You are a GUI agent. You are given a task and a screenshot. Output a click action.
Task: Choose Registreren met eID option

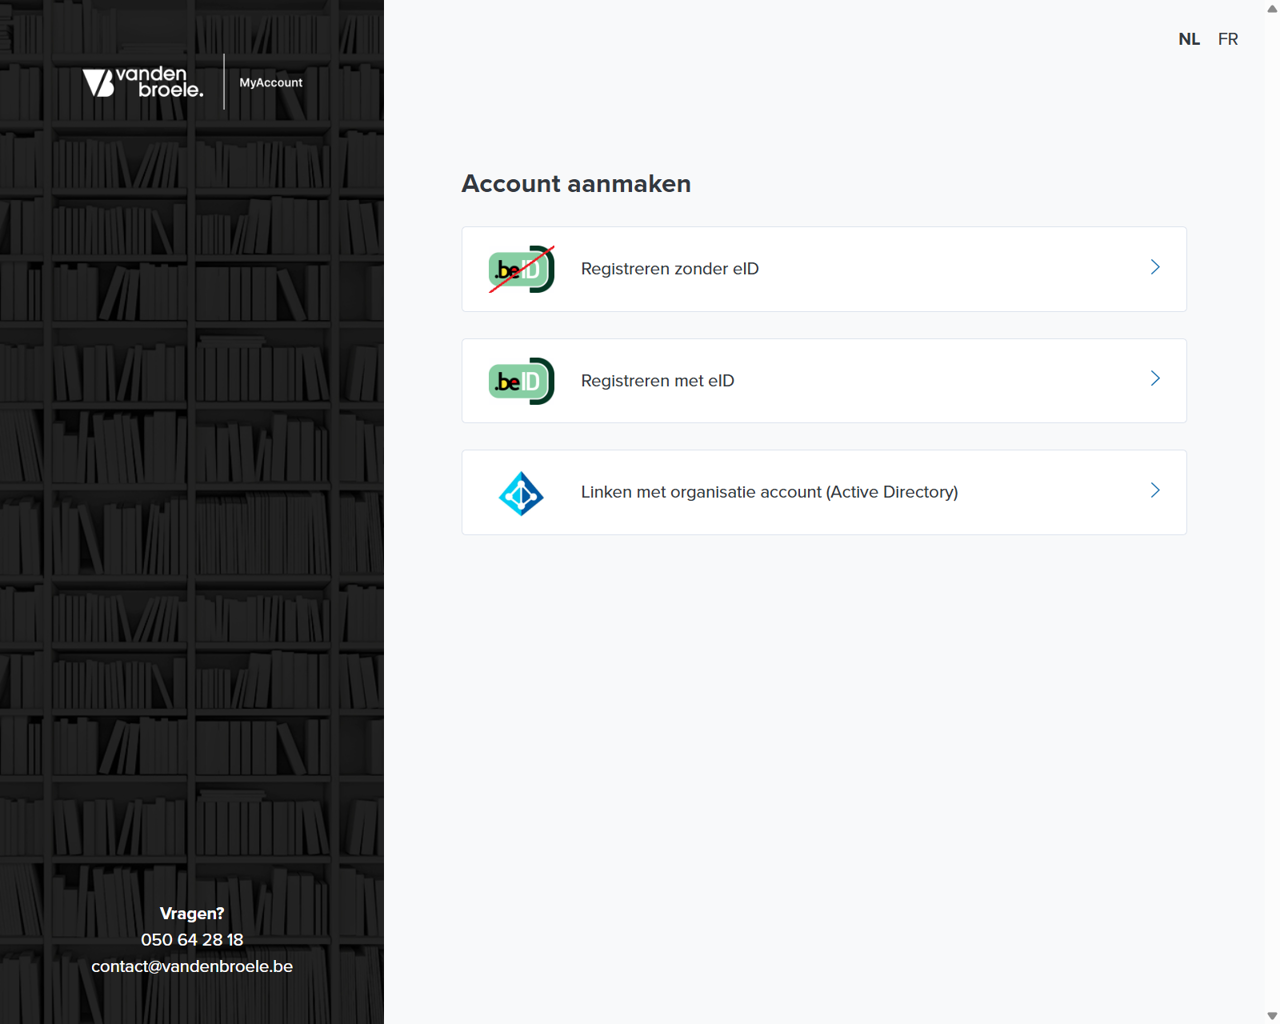824,381
